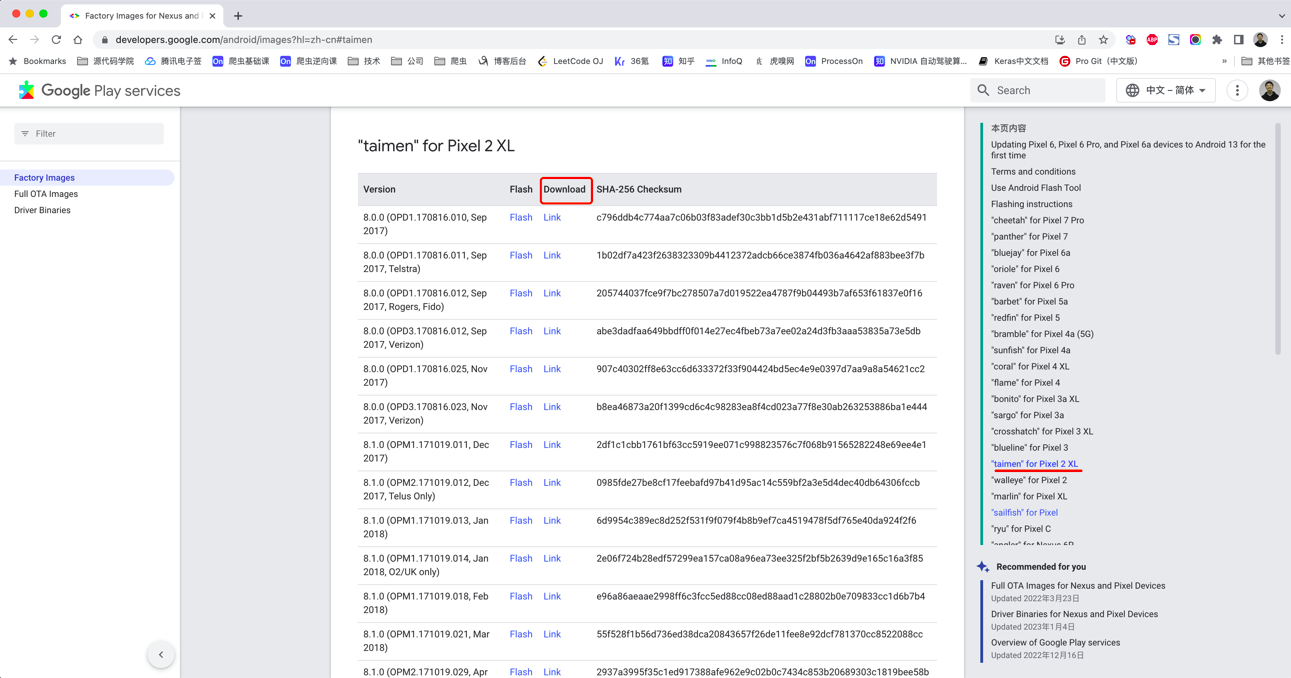The image size is (1291, 678).
Task: Open the language dropdown 中文 – 简体
Action: coord(1165,90)
